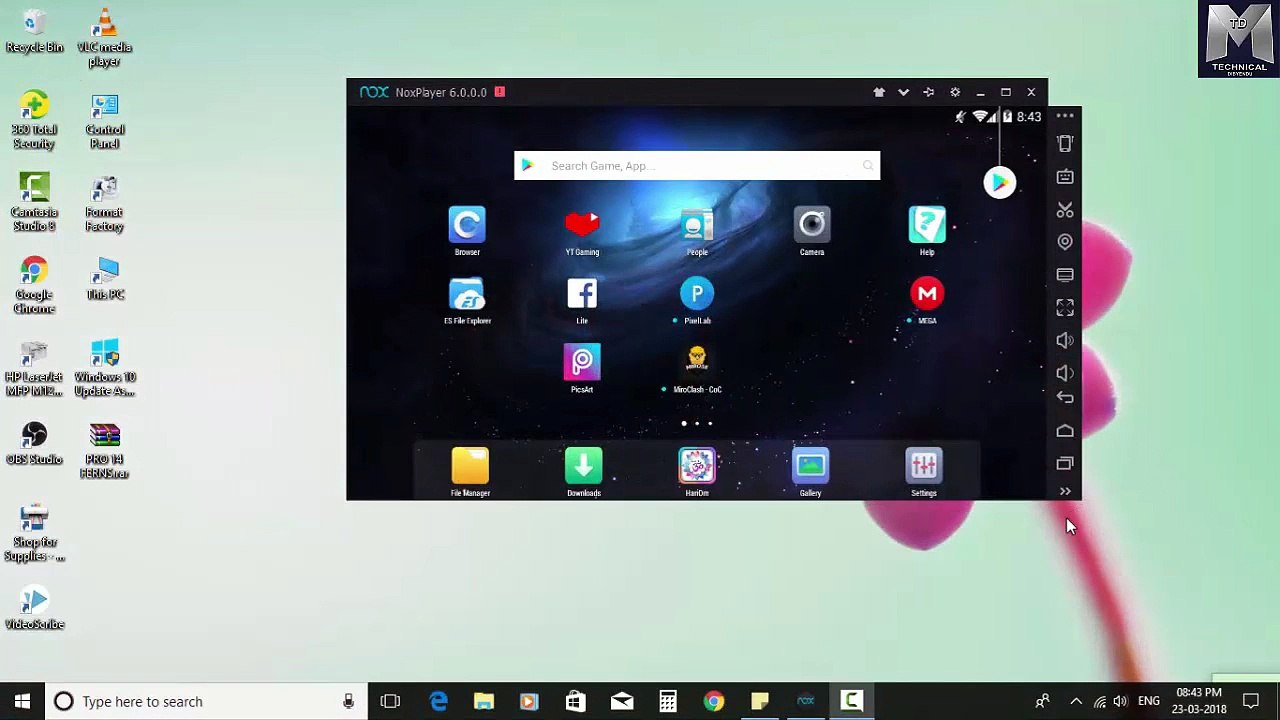The height and width of the screenshot is (720, 1280).
Task: Select Format Factory desktop shortcut
Action: click(104, 203)
